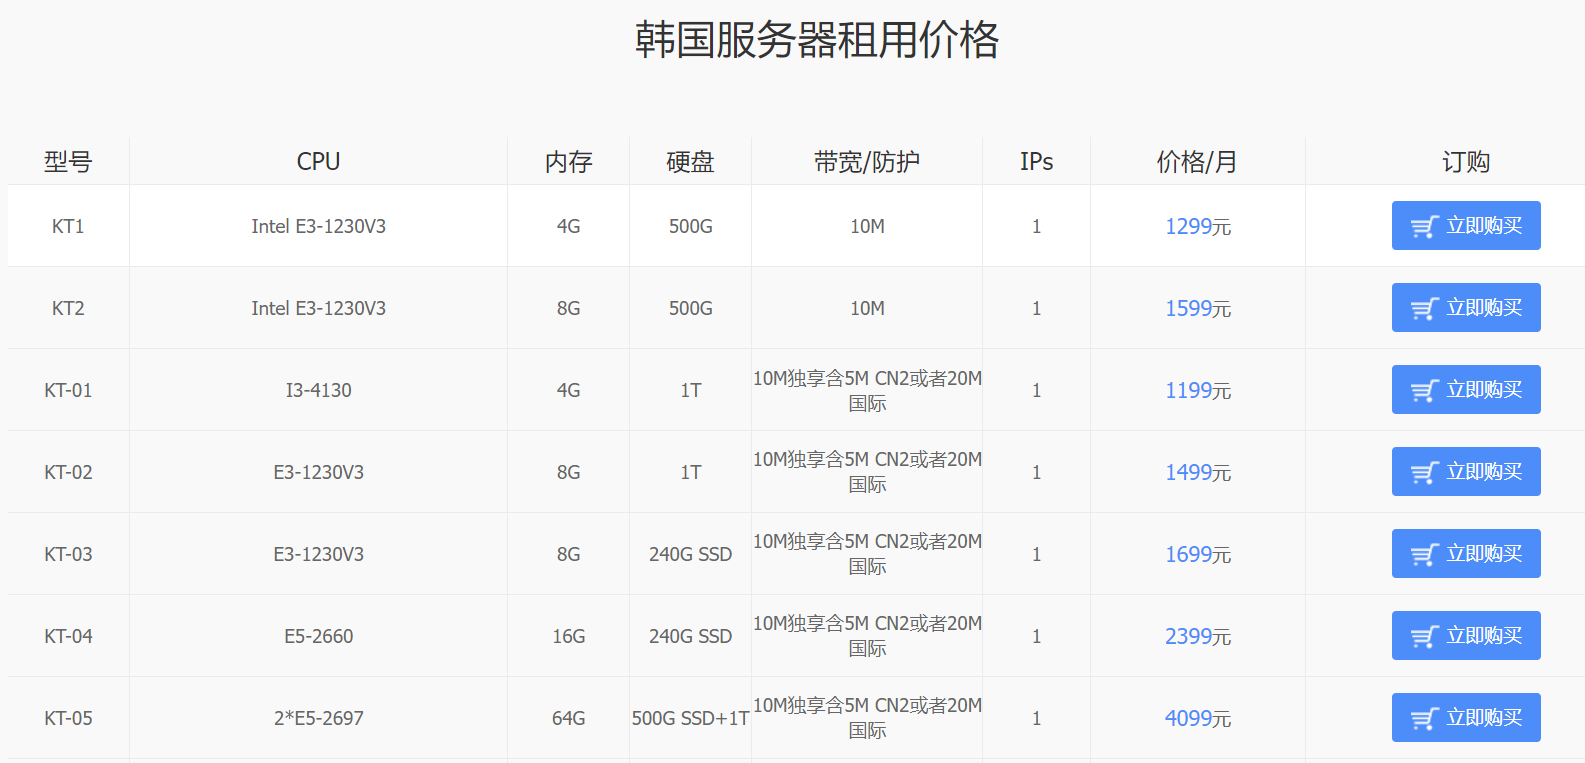Select the 带宽/防护 column header
The width and height of the screenshot is (1585, 763).
click(x=866, y=162)
